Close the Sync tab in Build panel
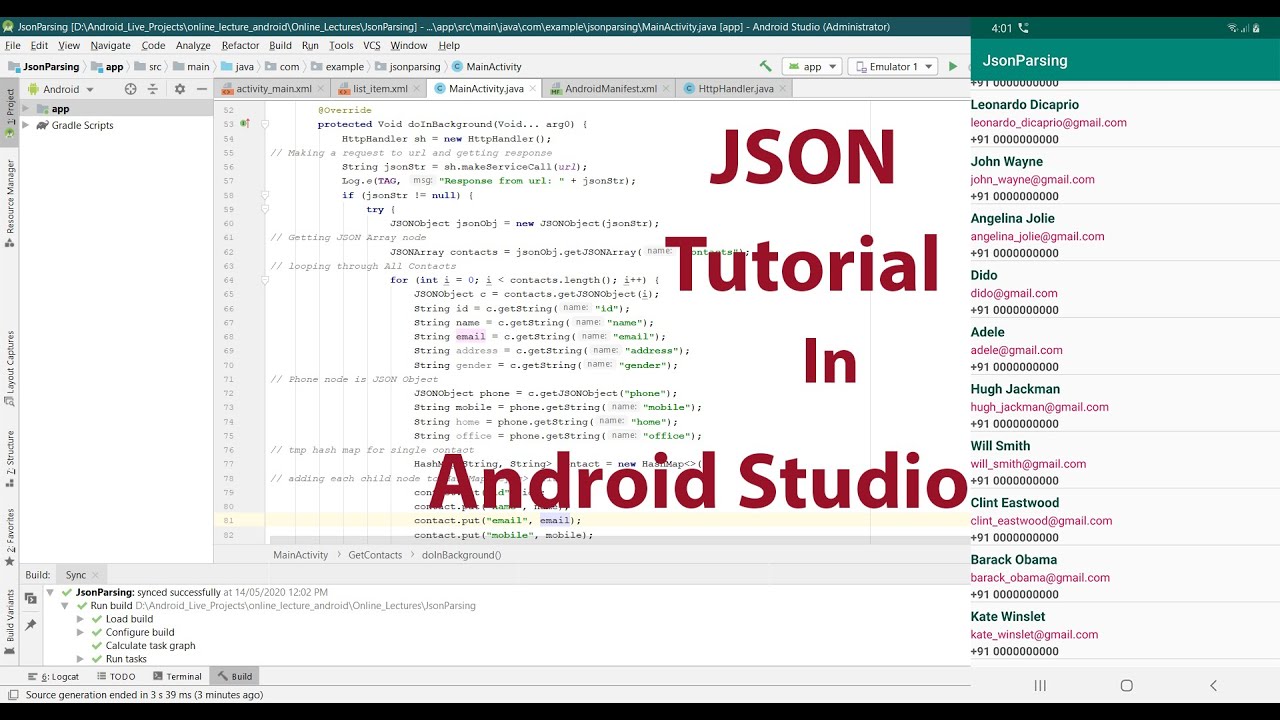Viewport: 1280px width, 720px height. [x=97, y=575]
